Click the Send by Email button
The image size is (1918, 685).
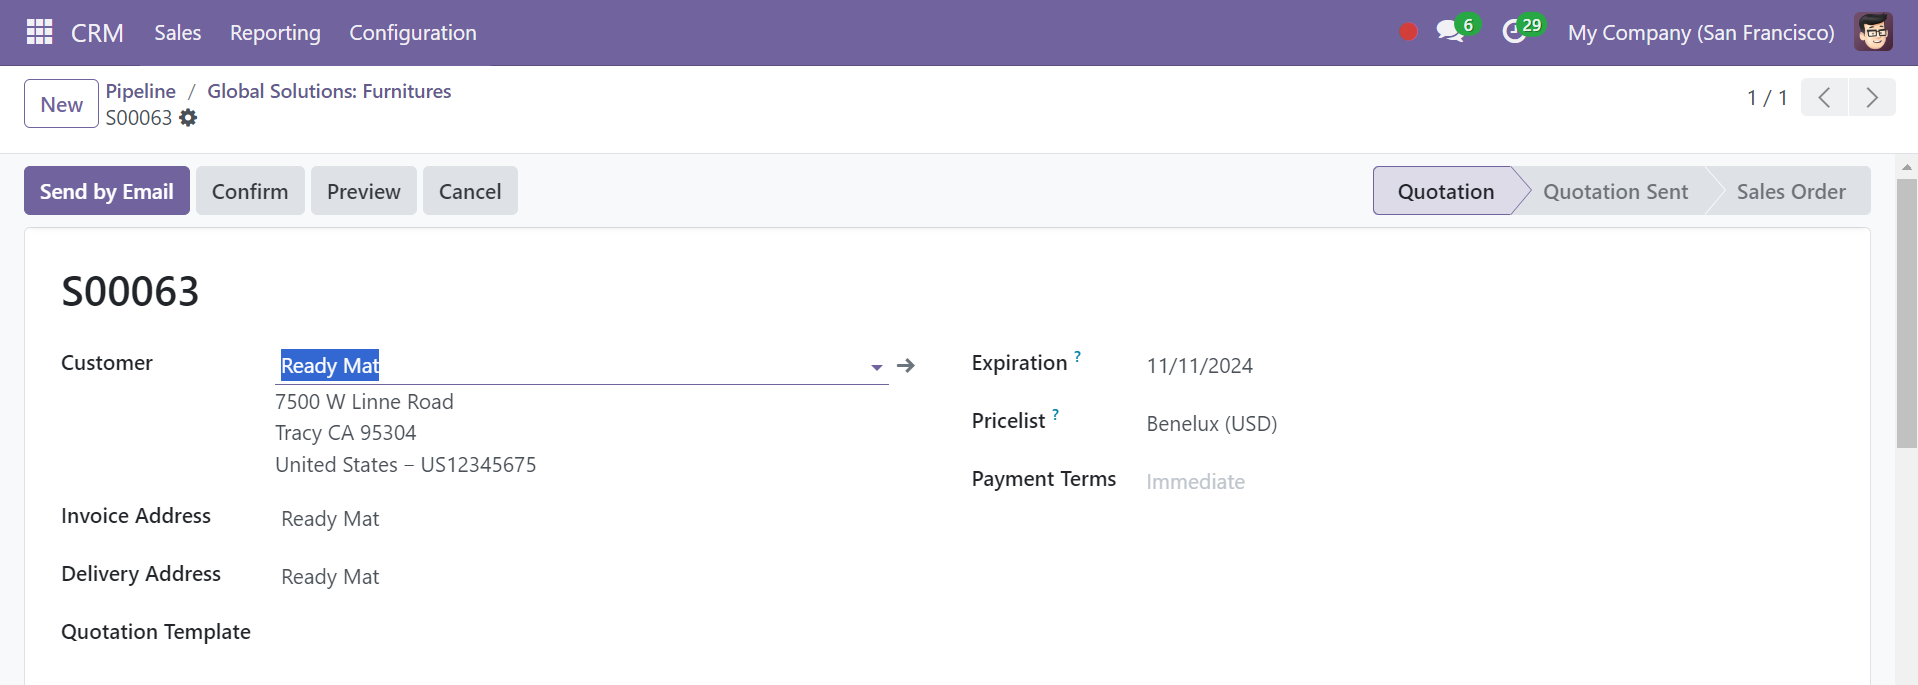click(107, 191)
